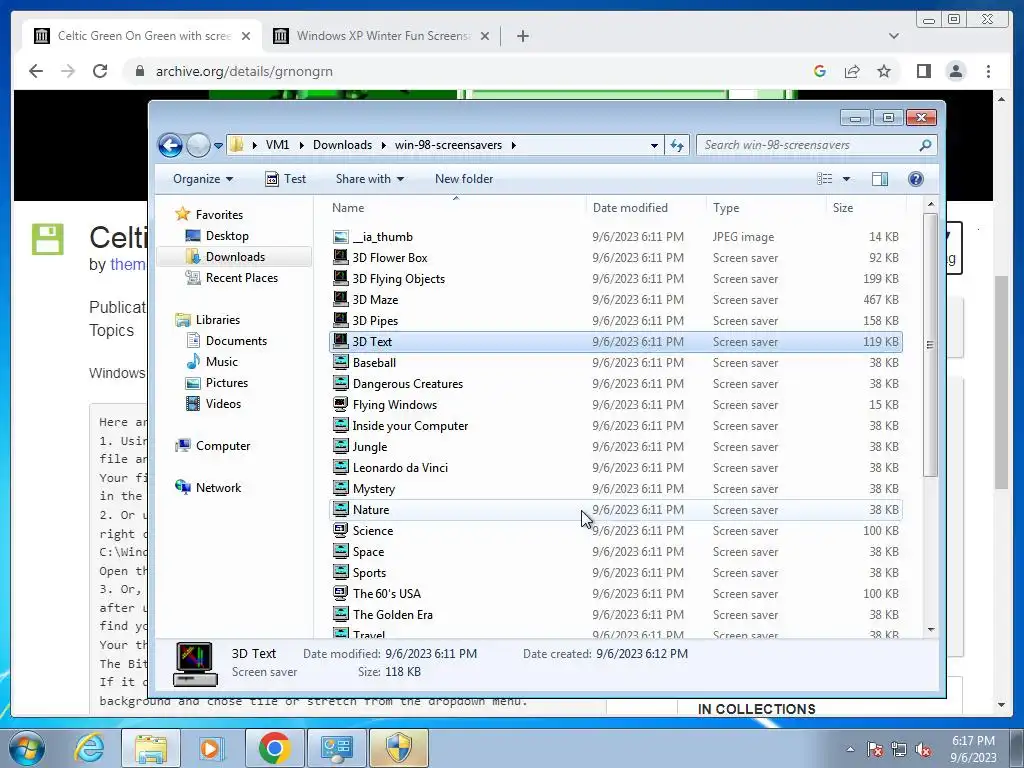Select Downloads in the navigation pane

tap(235, 257)
